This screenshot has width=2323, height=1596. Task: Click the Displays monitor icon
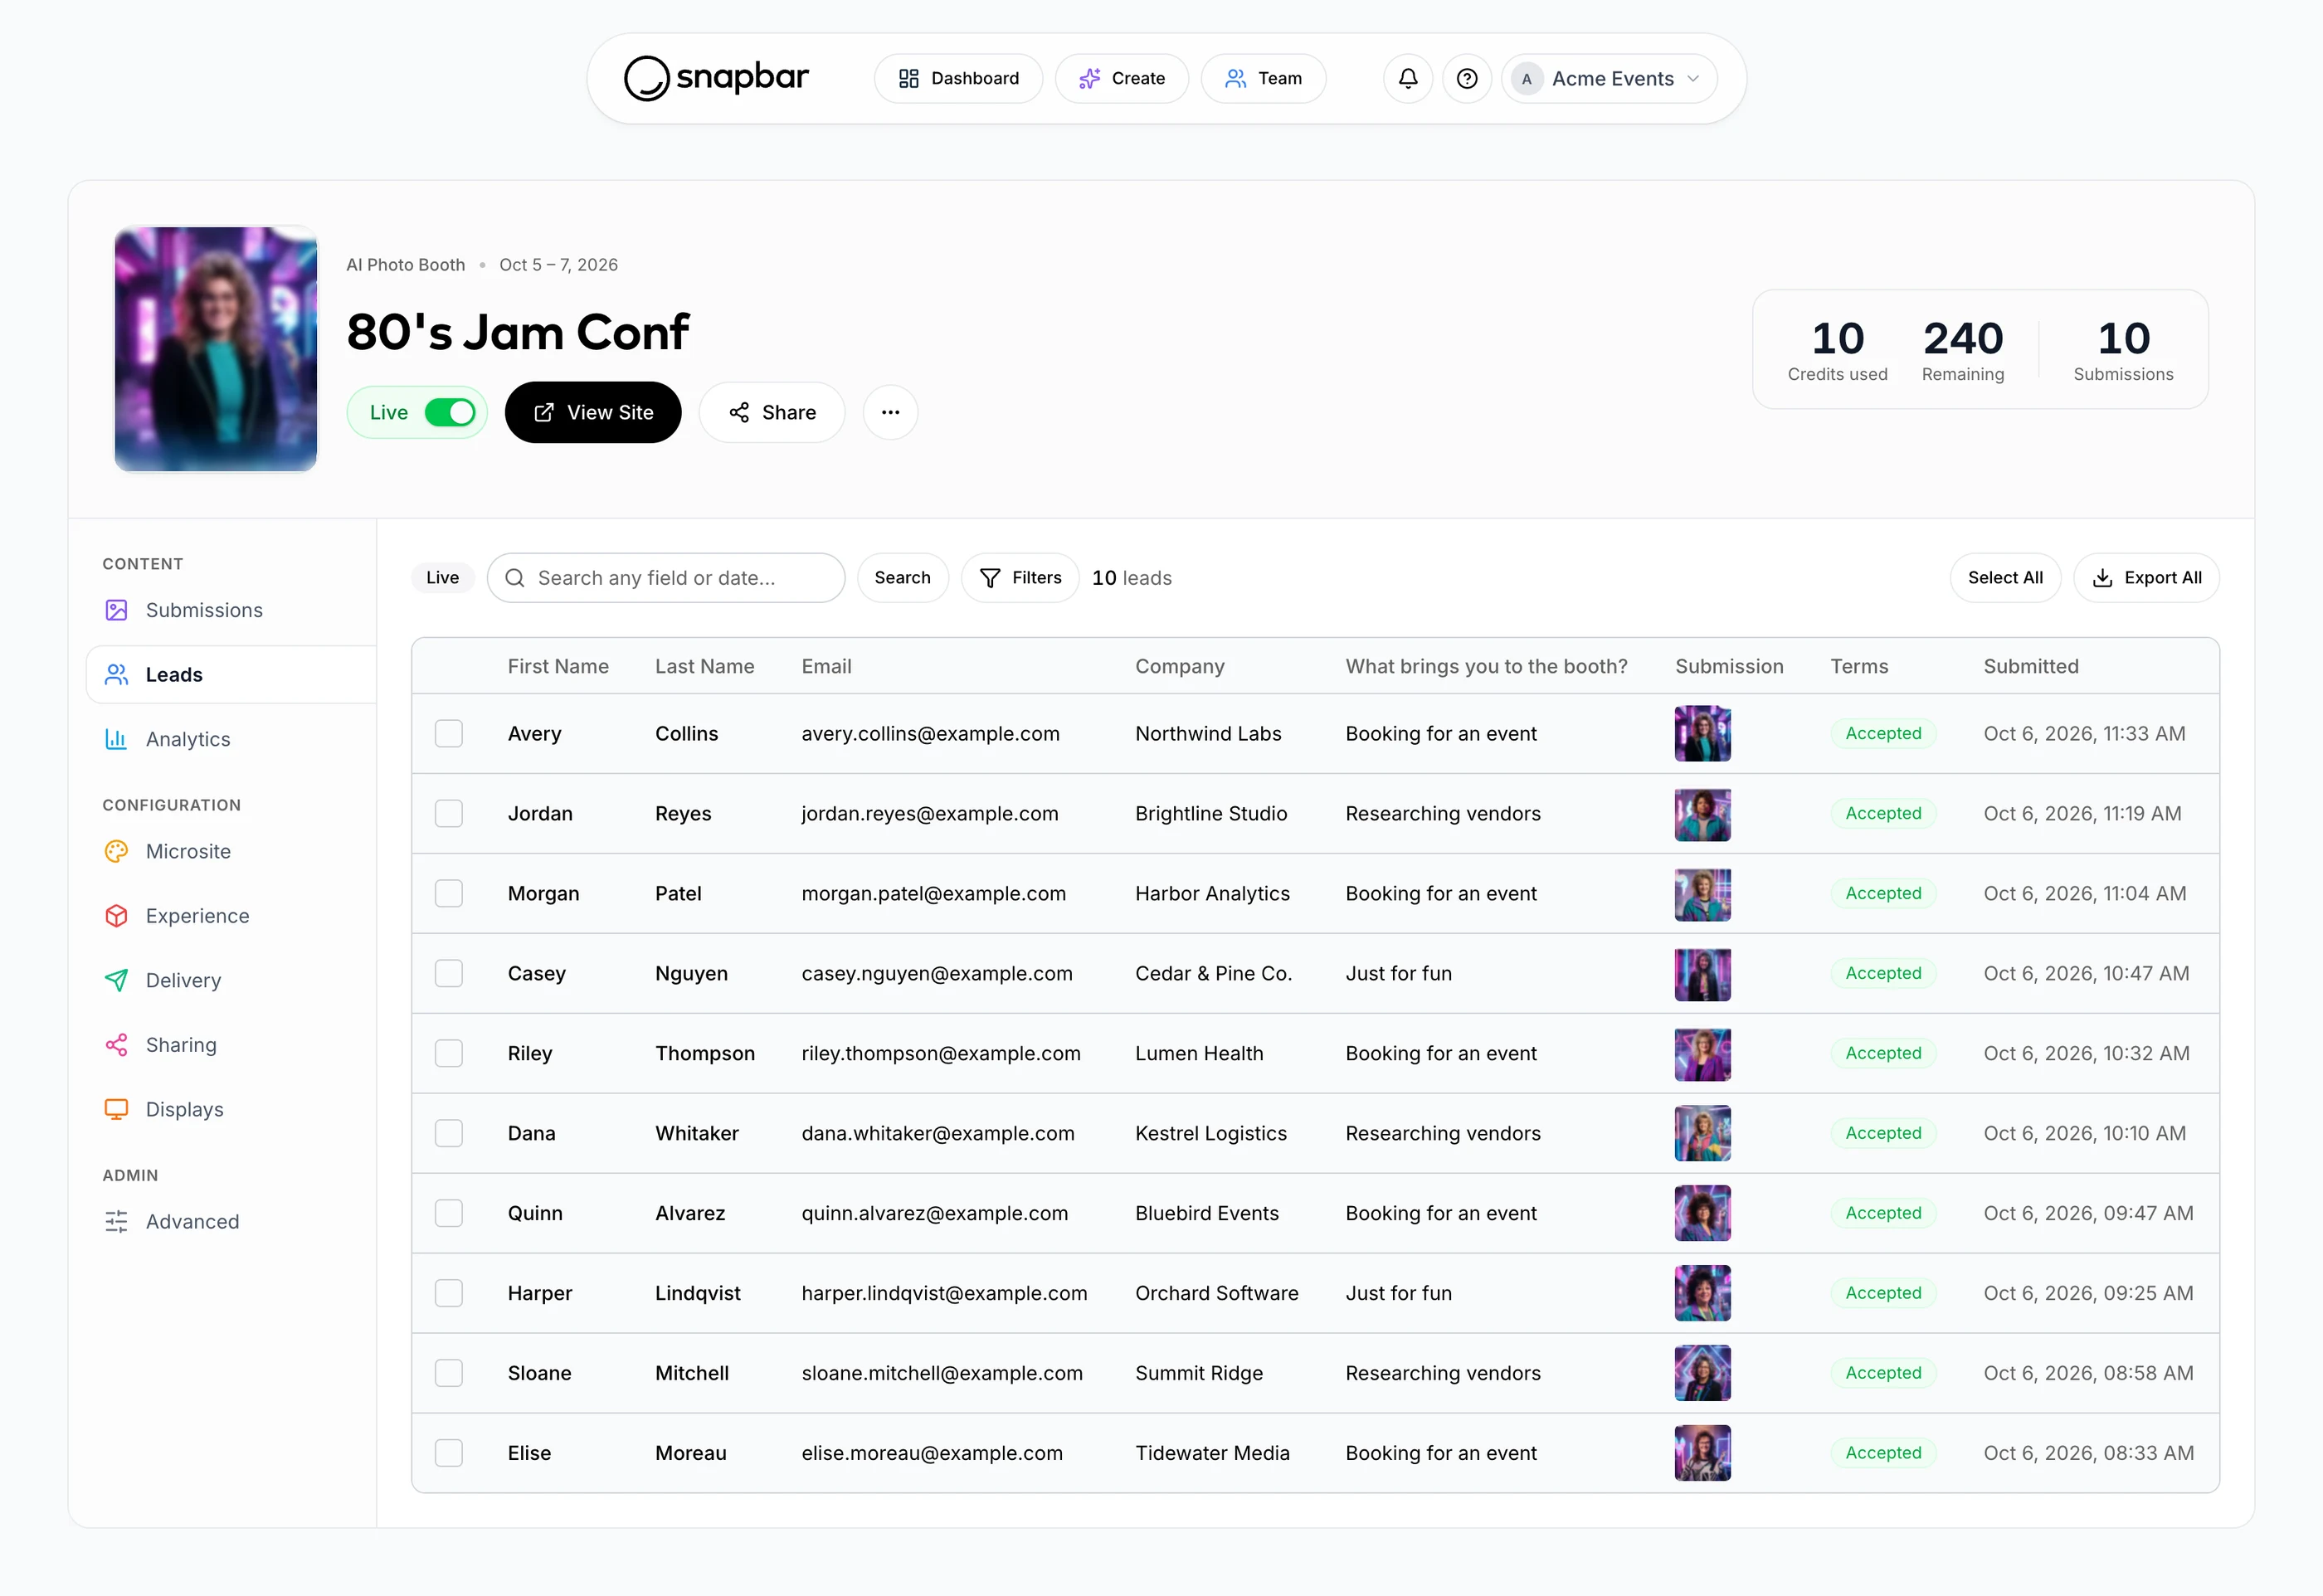[x=117, y=1109]
